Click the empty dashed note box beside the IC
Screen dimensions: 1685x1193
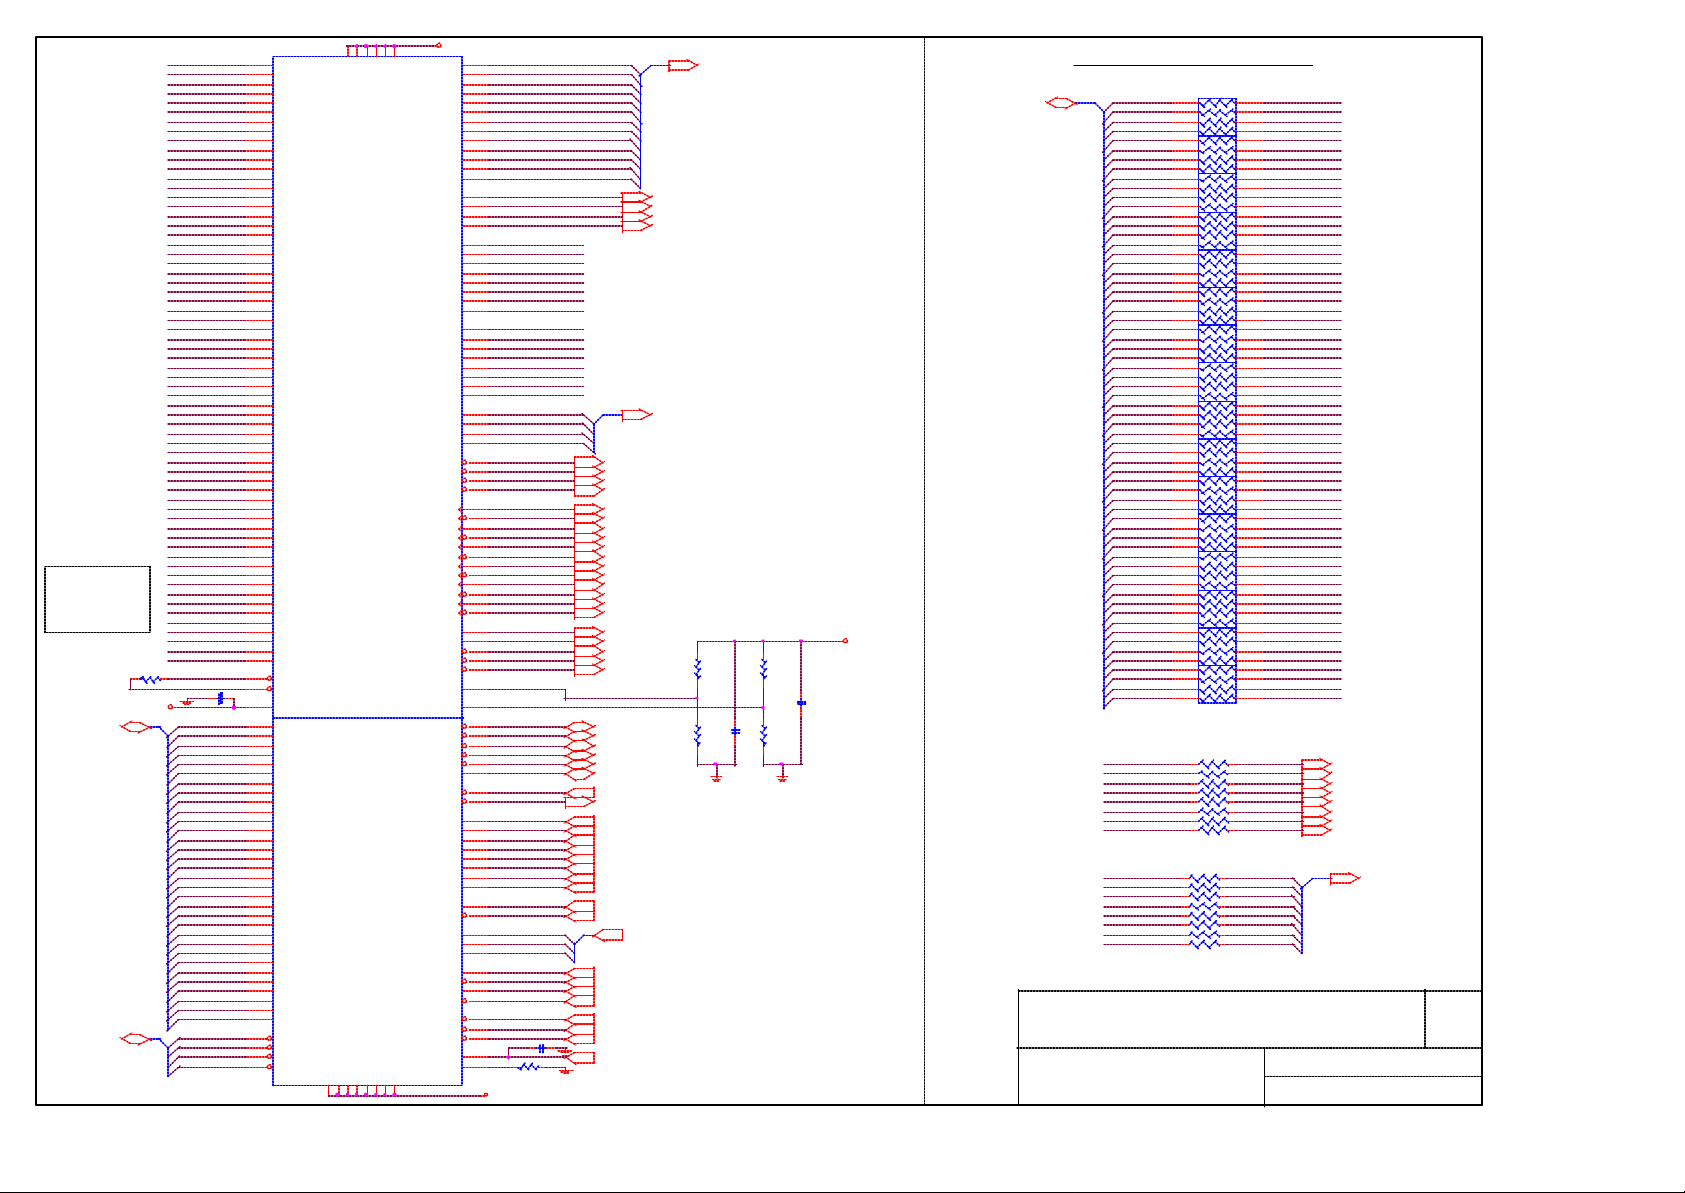pyautogui.click(x=97, y=599)
